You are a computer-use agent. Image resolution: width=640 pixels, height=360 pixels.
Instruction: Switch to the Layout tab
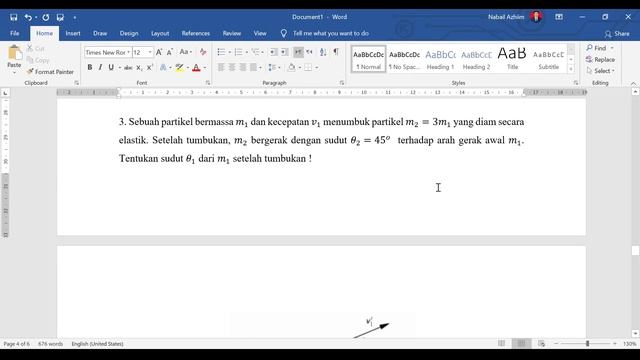pyautogui.click(x=160, y=33)
